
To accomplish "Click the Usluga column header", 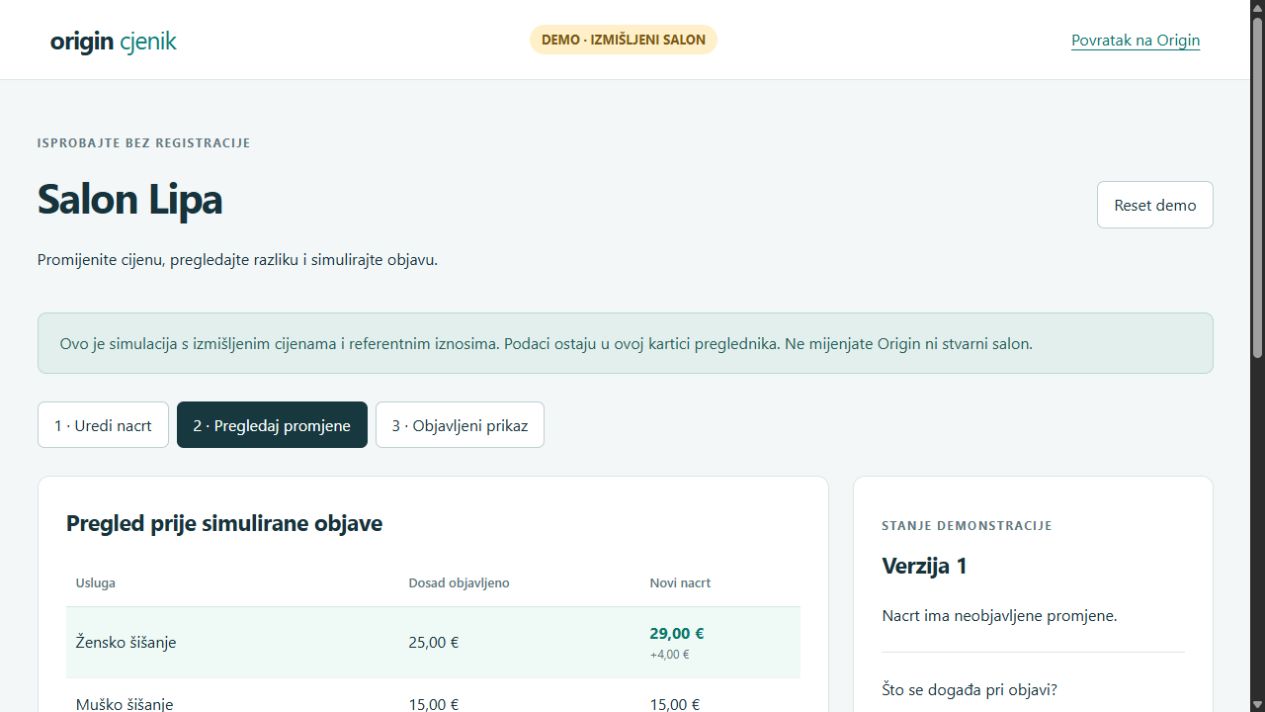I will (x=95, y=583).
